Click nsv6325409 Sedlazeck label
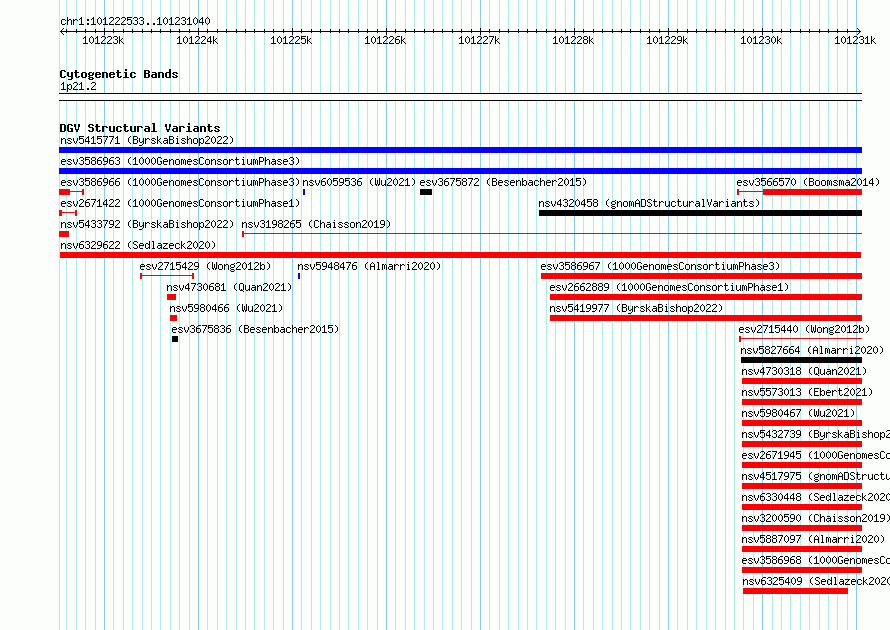 [x=816, y=581]
